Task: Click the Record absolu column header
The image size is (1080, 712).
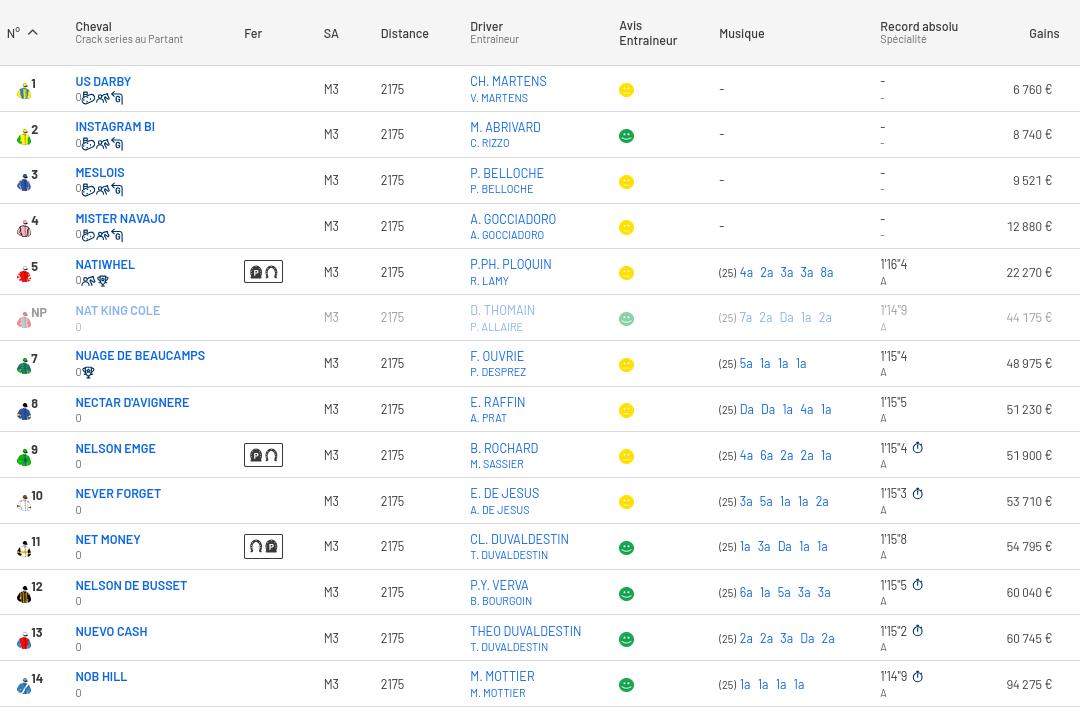Action: point(918,26)
